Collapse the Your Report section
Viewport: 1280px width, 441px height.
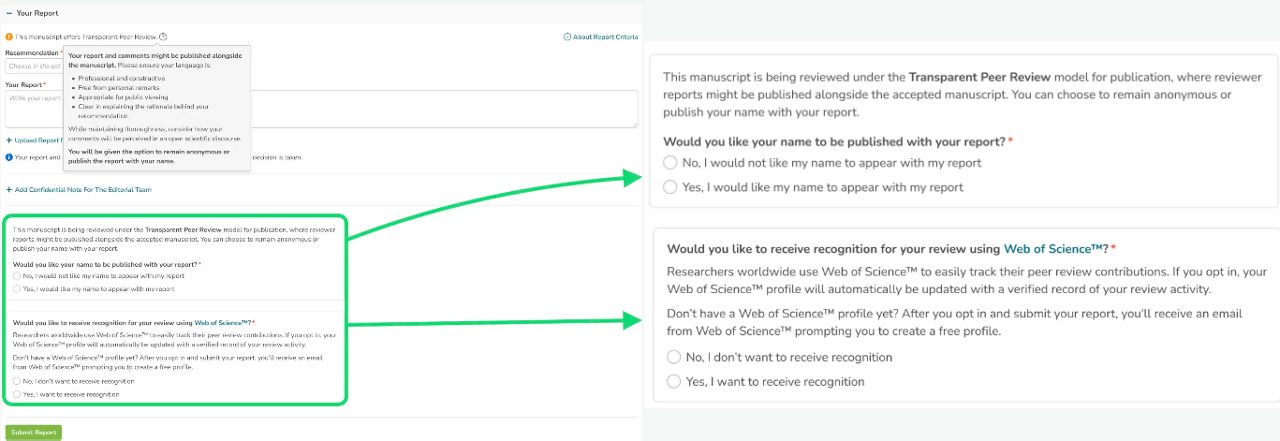(x=9, y=13)
